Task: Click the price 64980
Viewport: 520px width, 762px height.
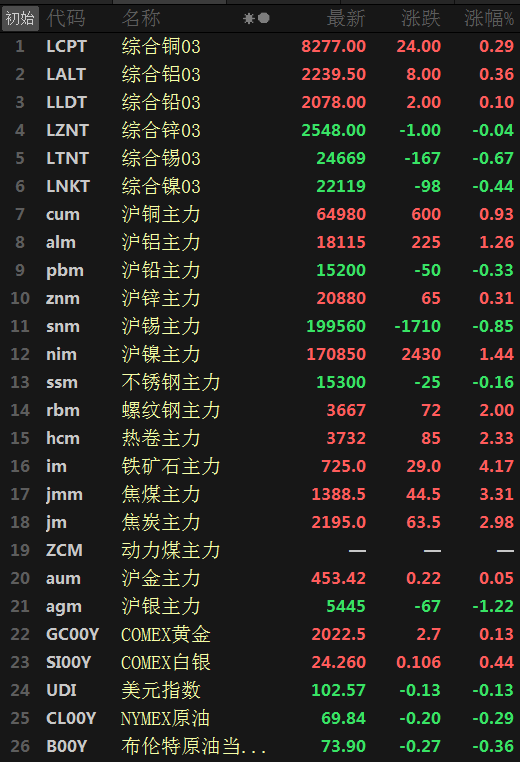Action: pos(341,214)
